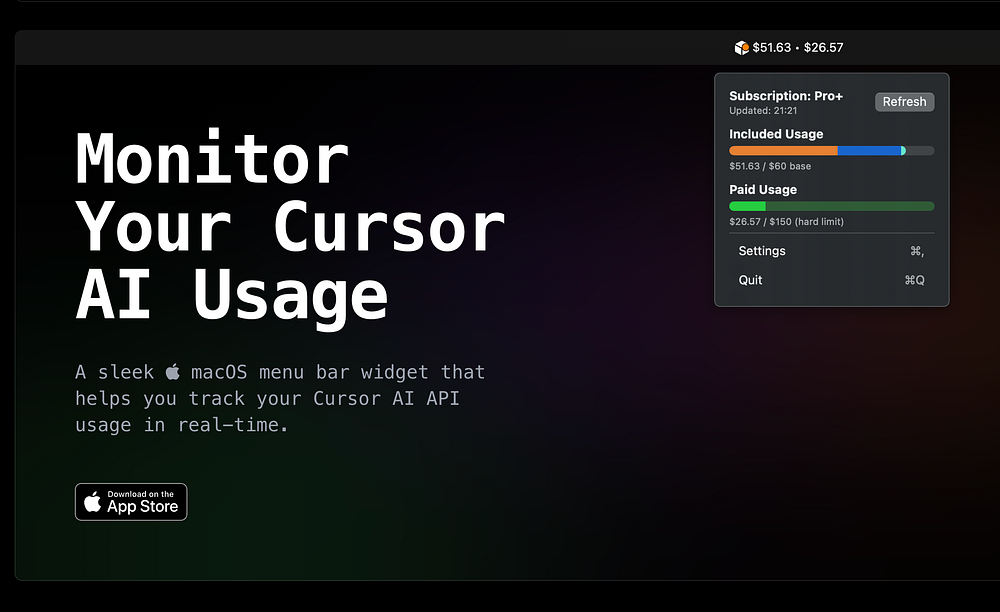
Task: Click the Included Usage progress bar
Action: 832,151
